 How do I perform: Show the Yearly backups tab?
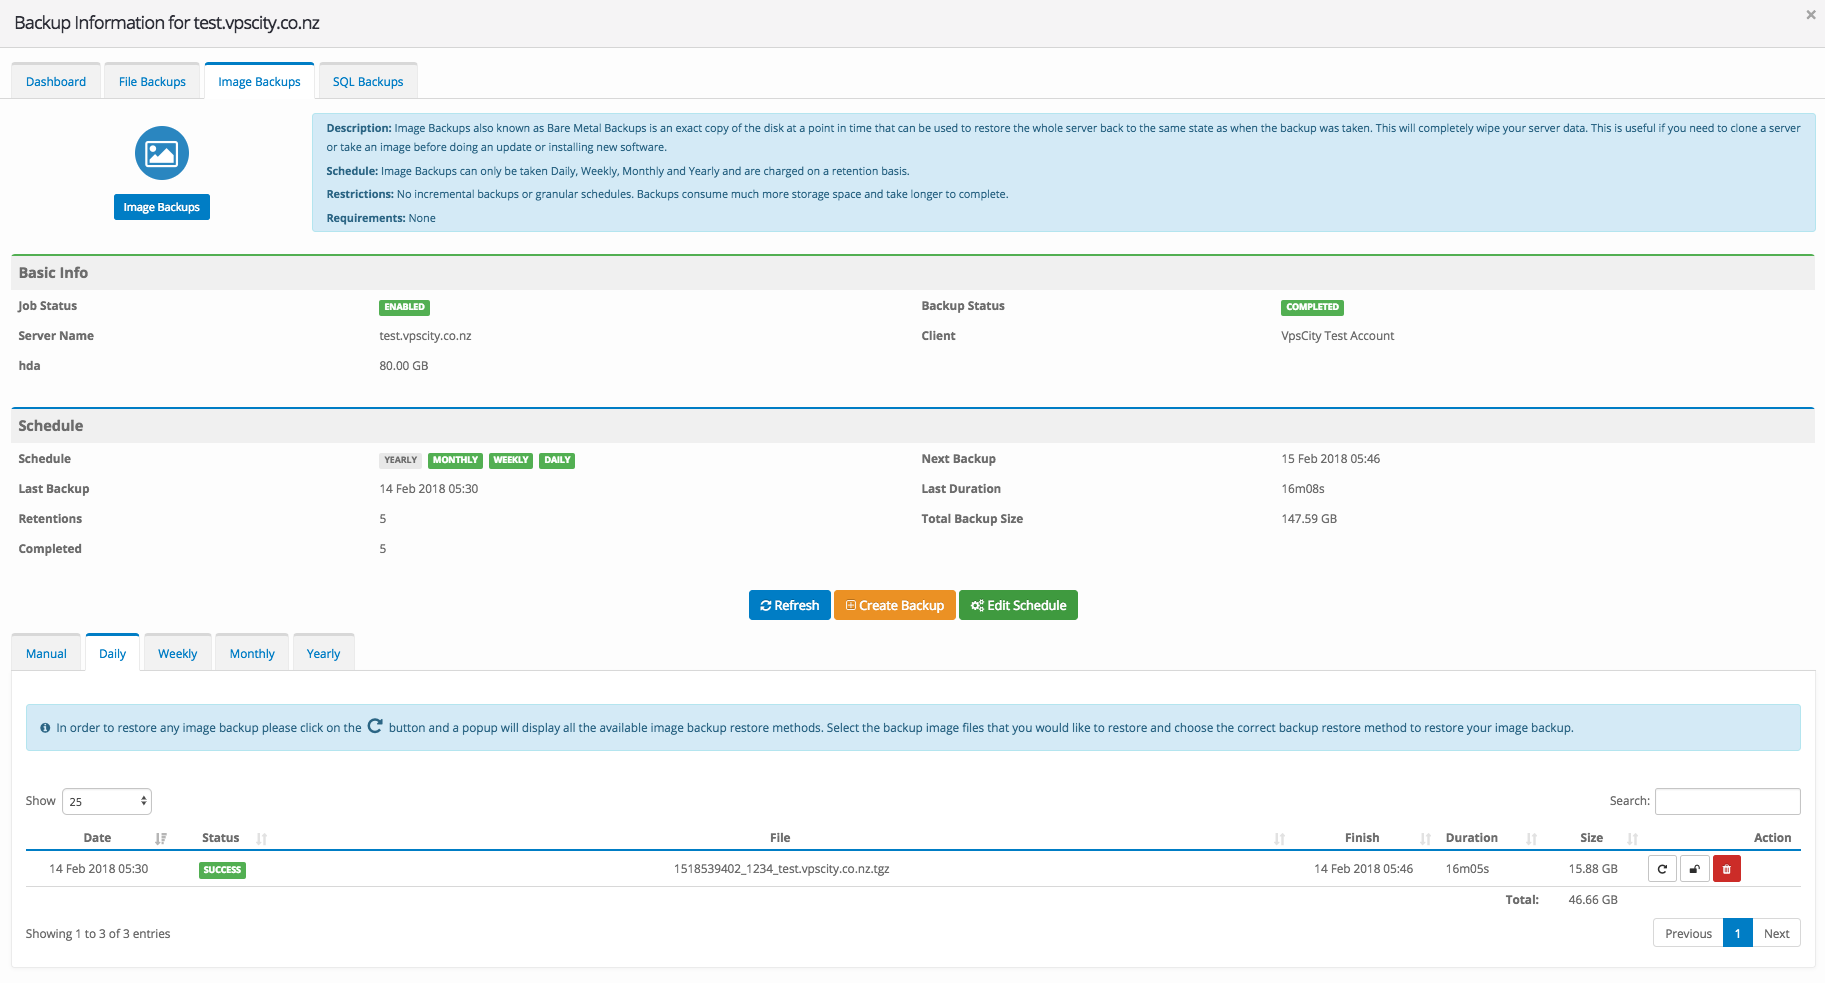click(x=323, y=654)
